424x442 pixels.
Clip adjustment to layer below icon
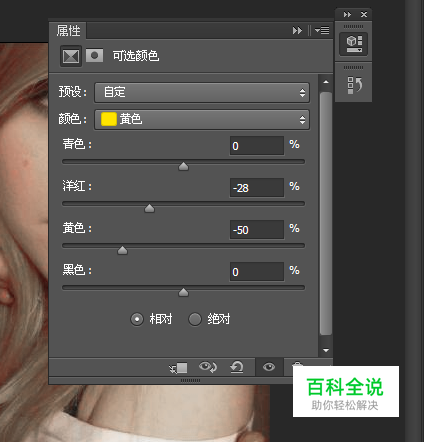click(178, 368)
